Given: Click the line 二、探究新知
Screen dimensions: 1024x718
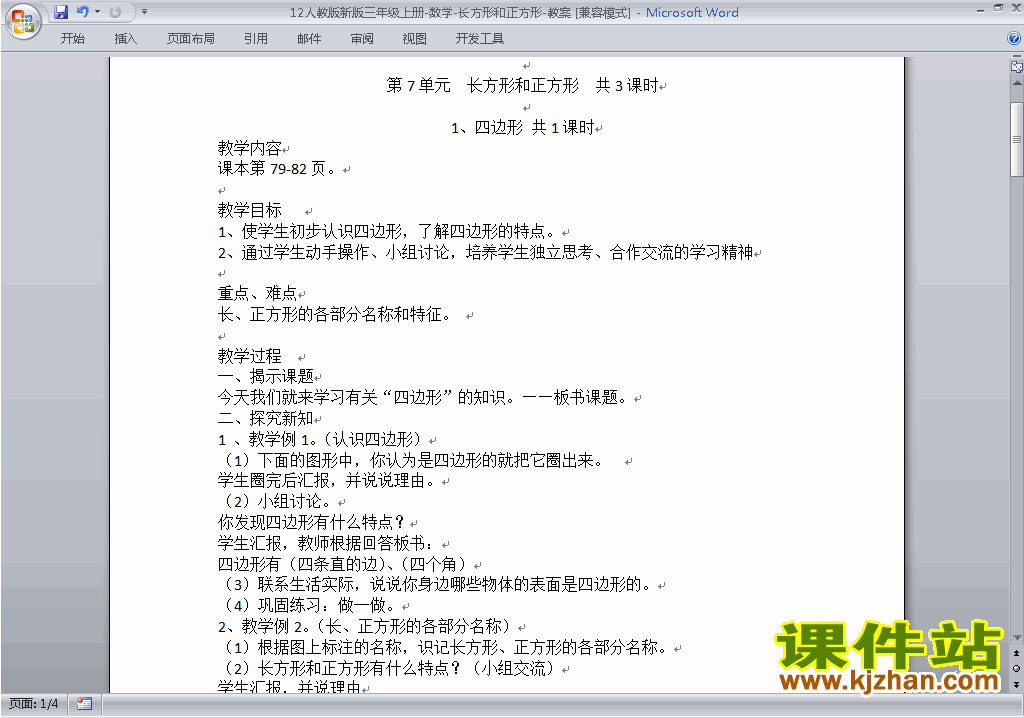Looking at the screenshot, I should tap(266, 418).
